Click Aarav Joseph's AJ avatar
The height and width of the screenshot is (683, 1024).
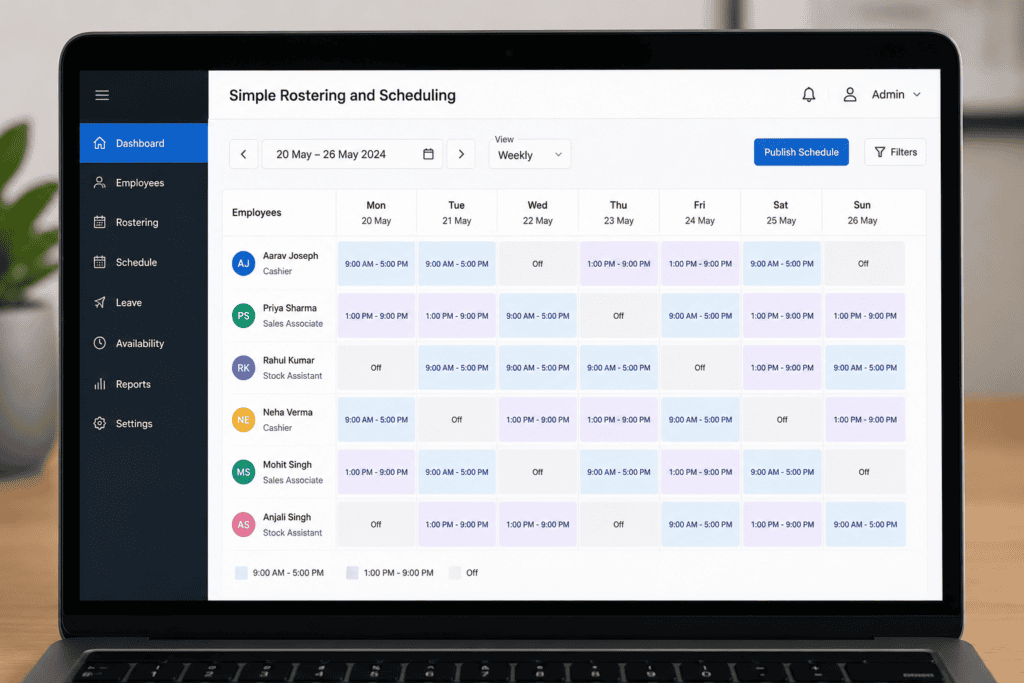tap(244, 264)
